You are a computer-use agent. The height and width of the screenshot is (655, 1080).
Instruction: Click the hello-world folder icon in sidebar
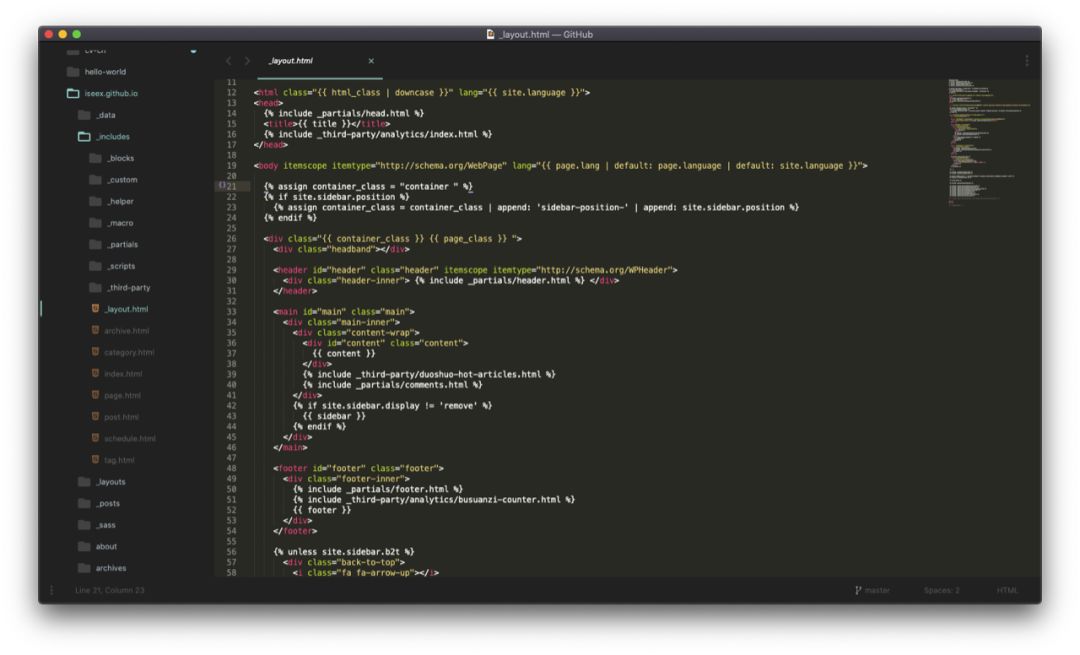pyautogui.click(x=72, y=72)
